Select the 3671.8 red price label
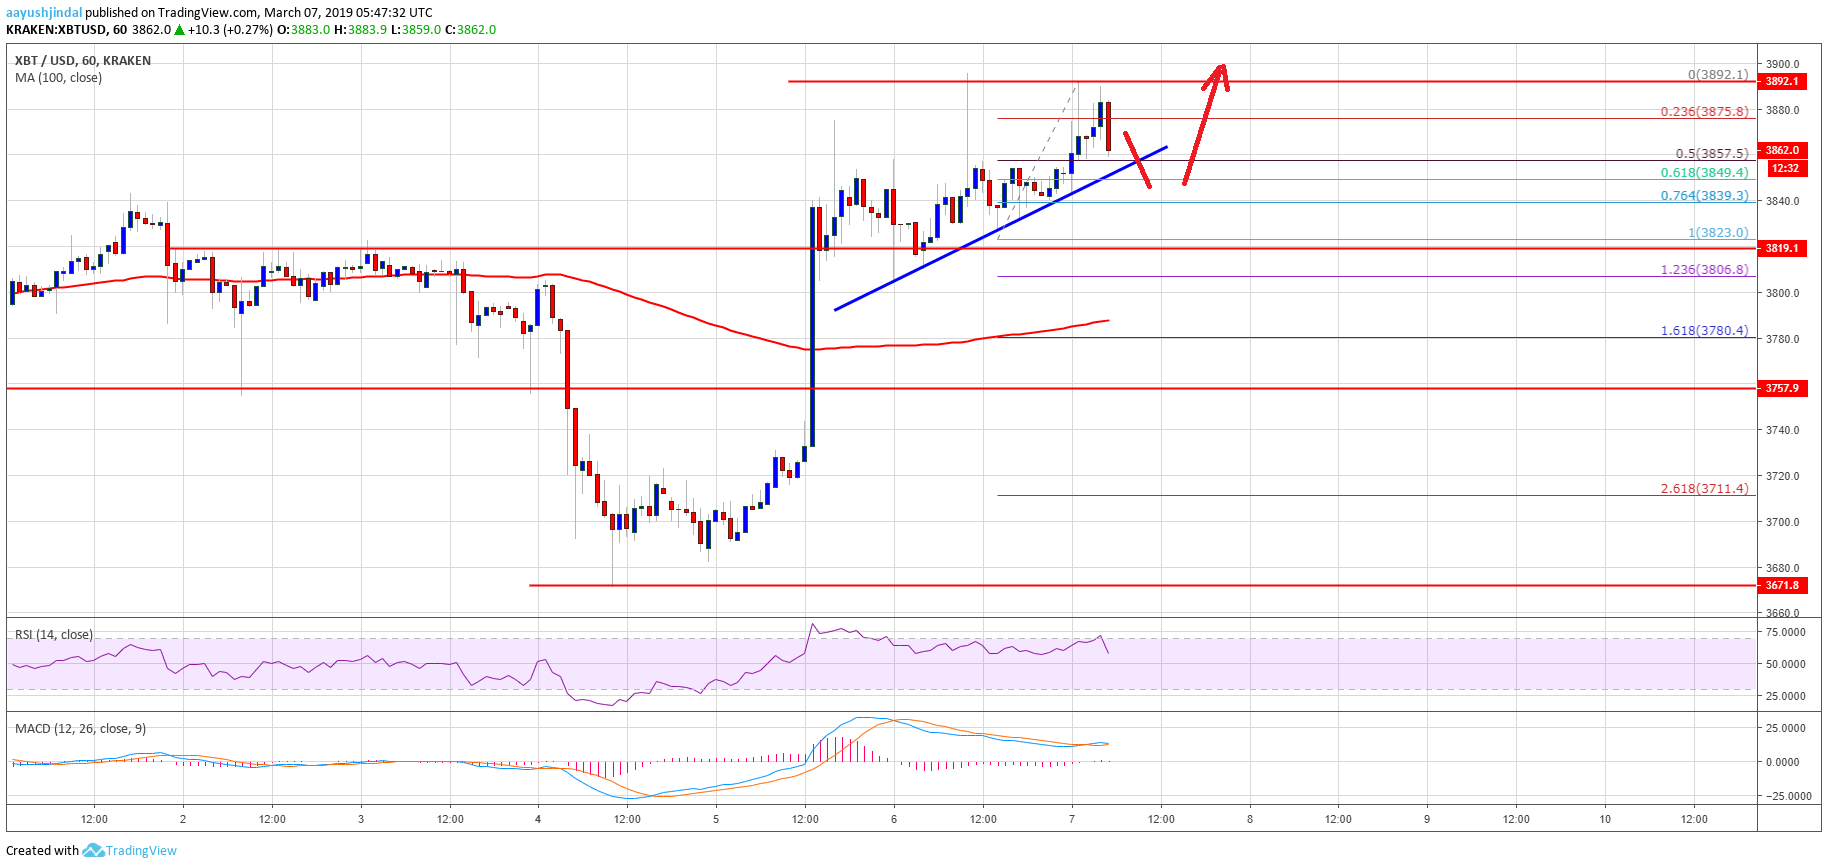Viewport: 1828px width, 868px height. pos(1782,585)
